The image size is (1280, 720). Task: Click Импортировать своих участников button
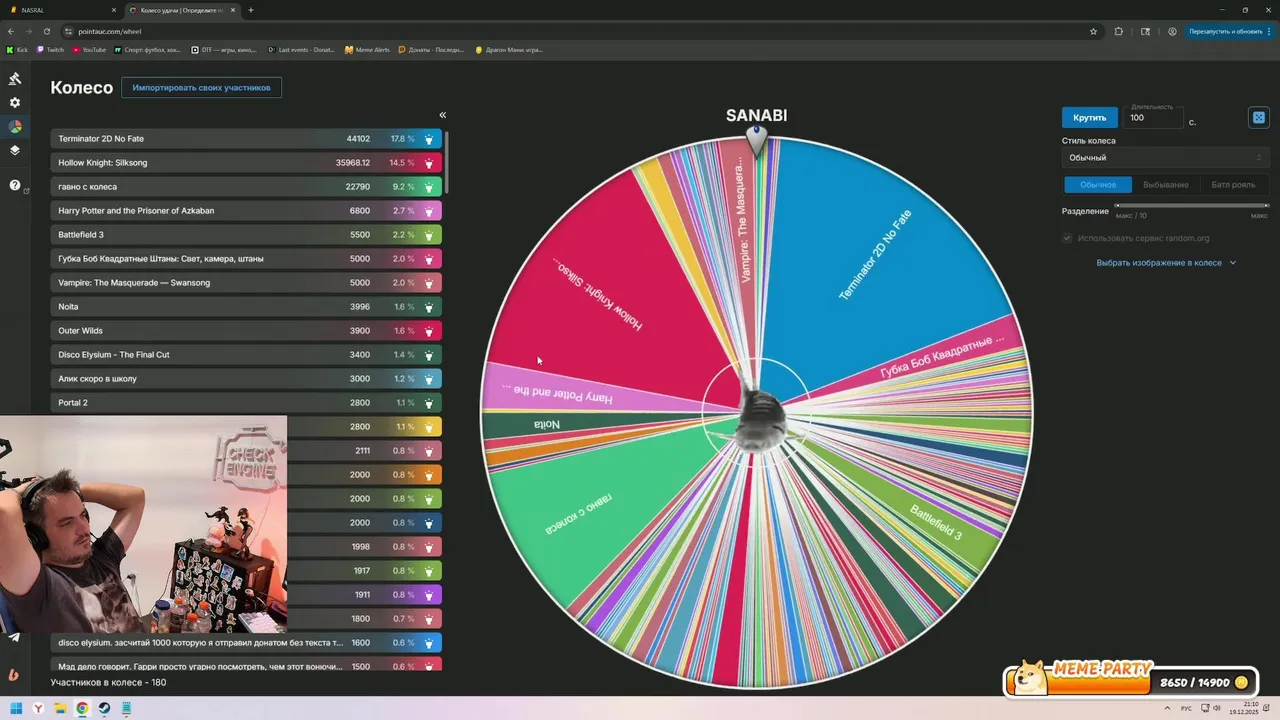coord(202,88)
